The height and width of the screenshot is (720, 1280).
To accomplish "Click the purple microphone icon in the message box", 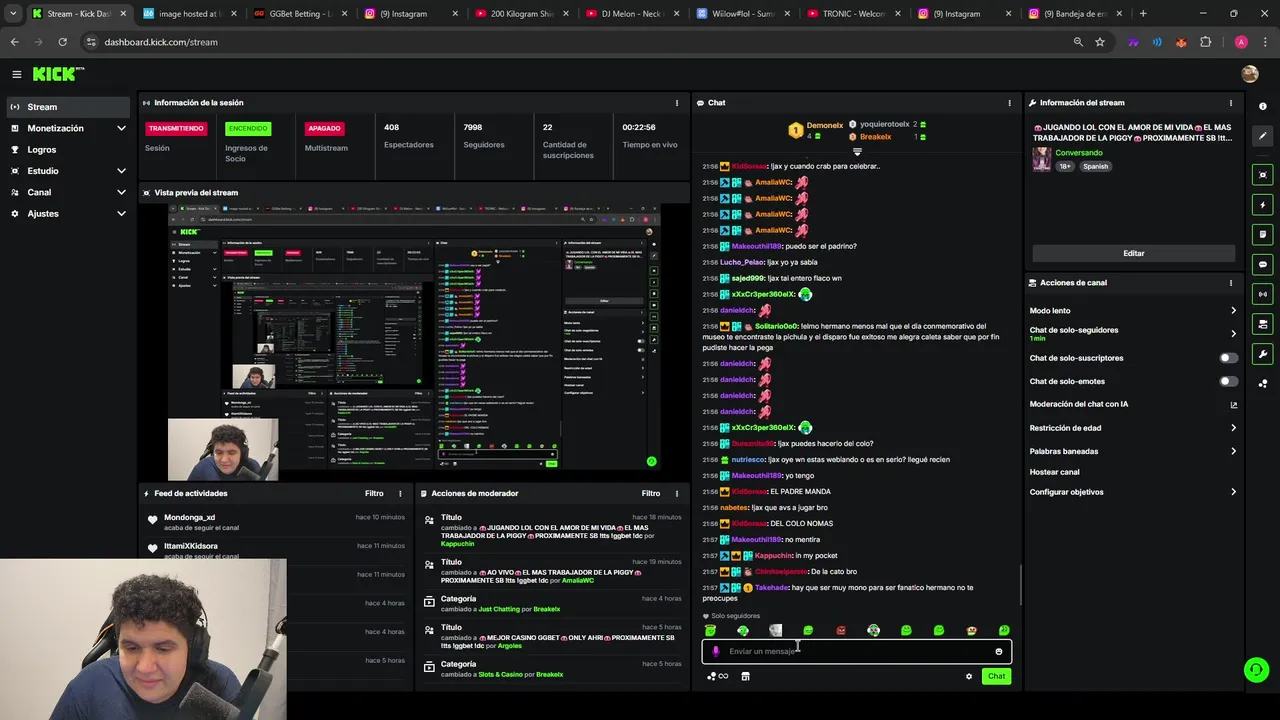I will click(x=715, y=651).
